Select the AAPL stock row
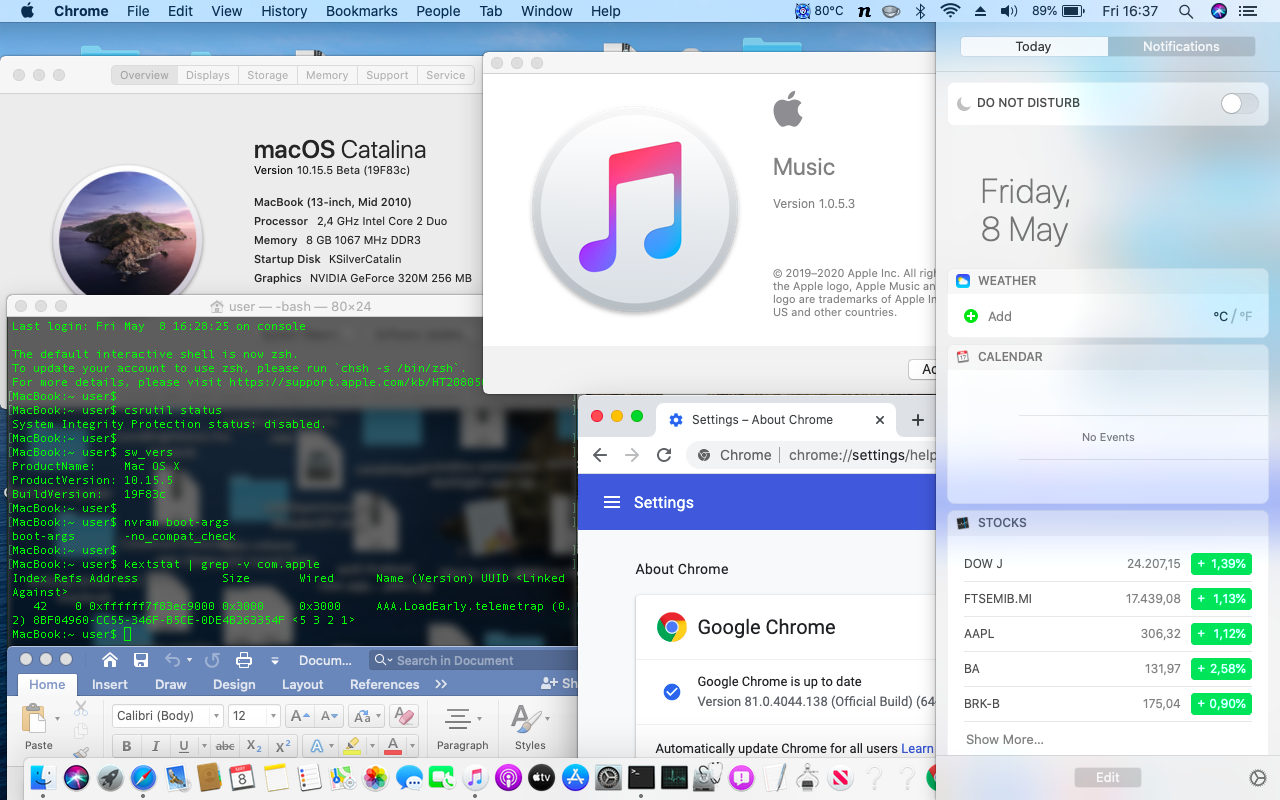Image resolution: width=1280 pixels, height=800 pixels. click(1108, 633)
